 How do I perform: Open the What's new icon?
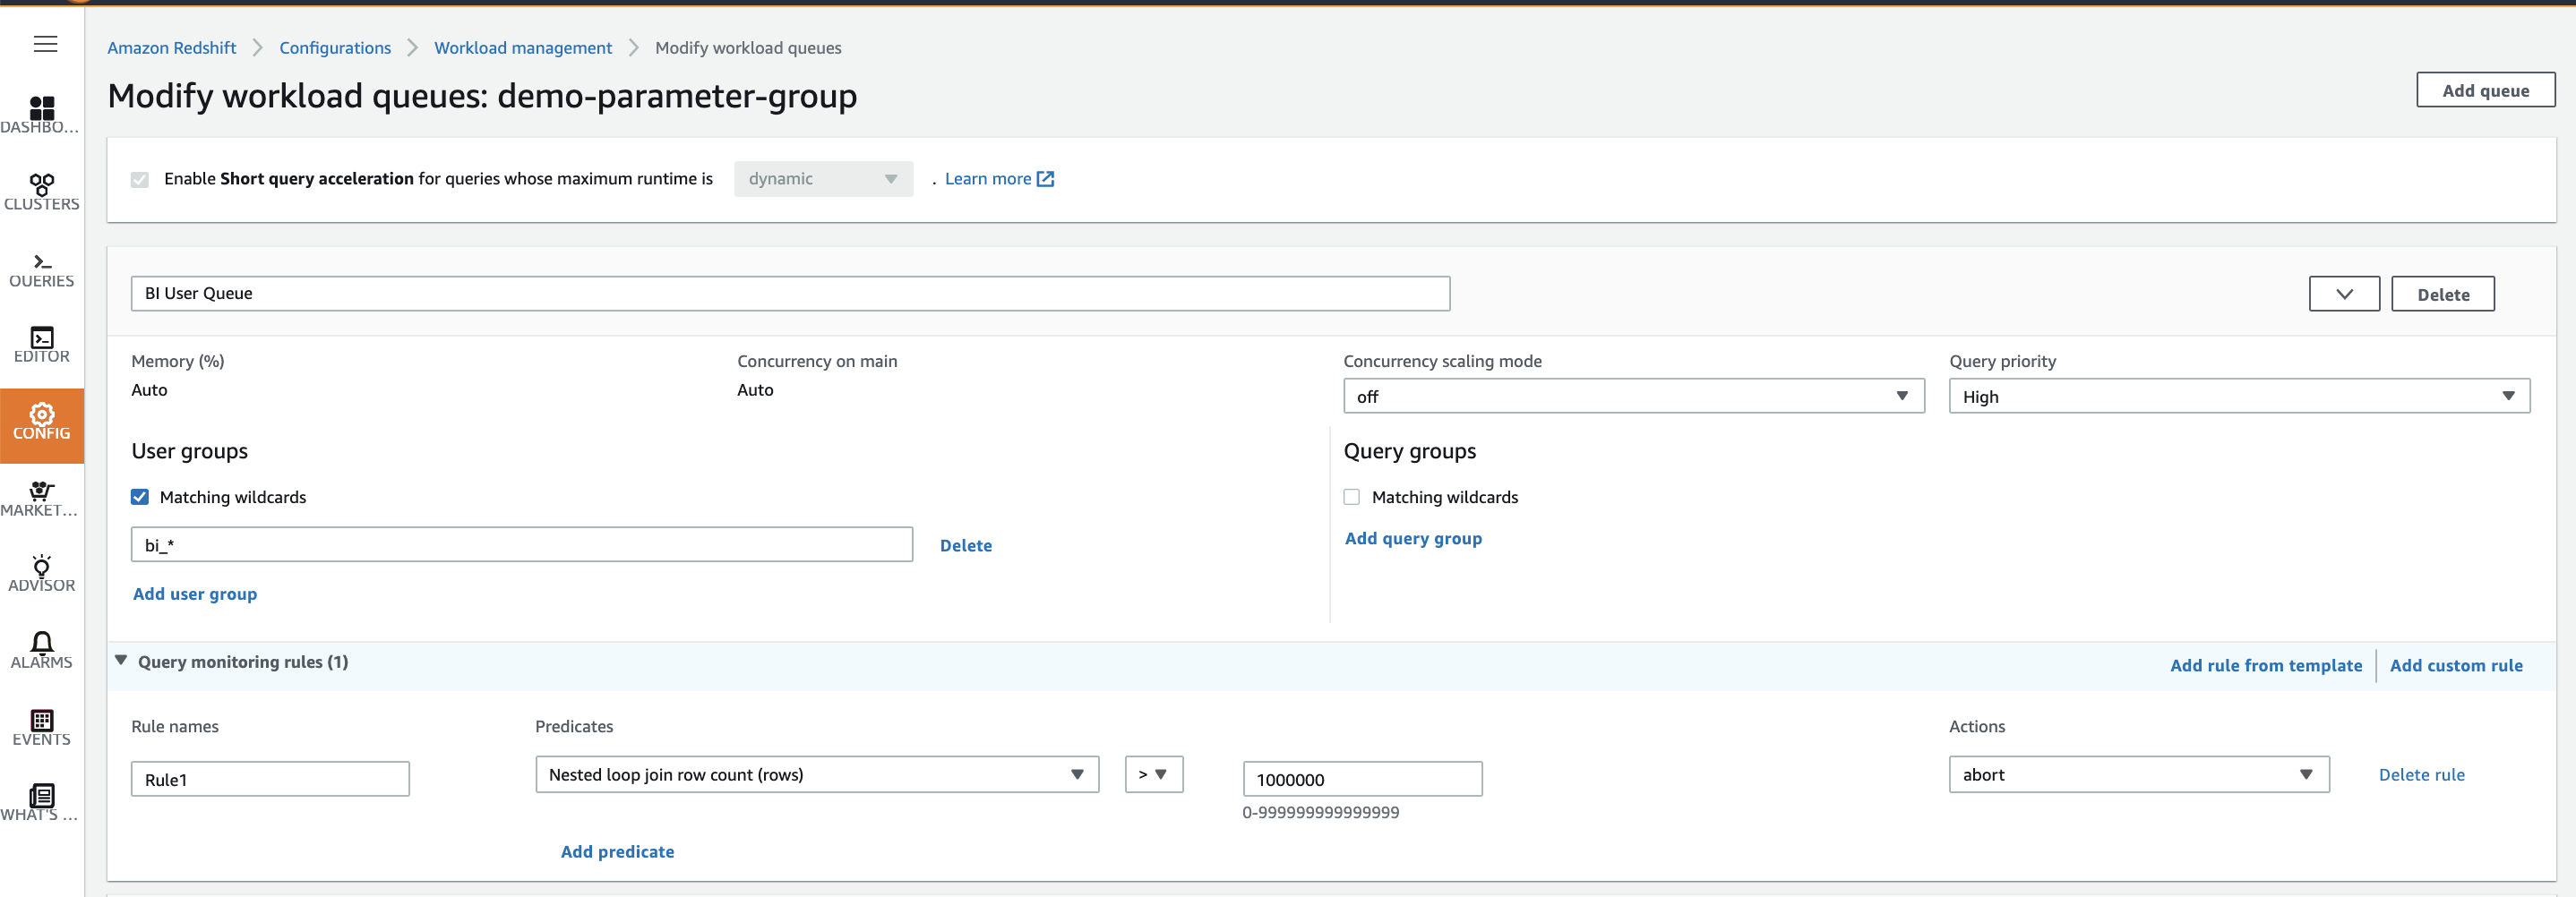tap(42, 796)
